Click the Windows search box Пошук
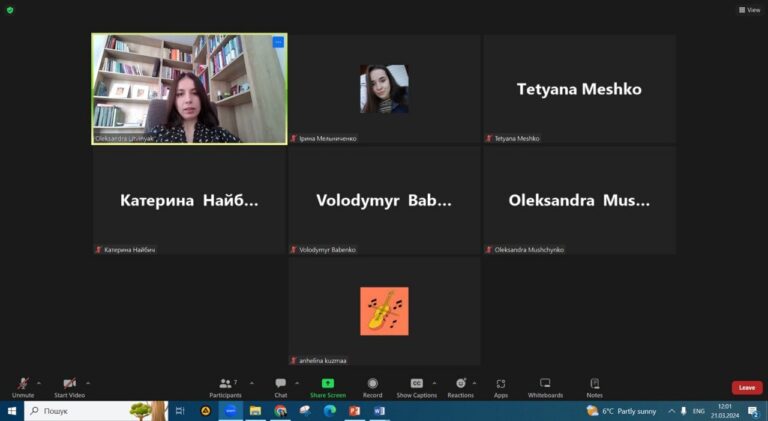Screen dimensions: 768x421 (96, 411)
